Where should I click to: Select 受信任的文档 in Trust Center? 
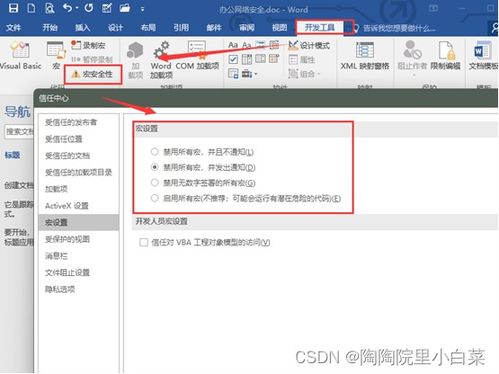click(x=79, y=156)
